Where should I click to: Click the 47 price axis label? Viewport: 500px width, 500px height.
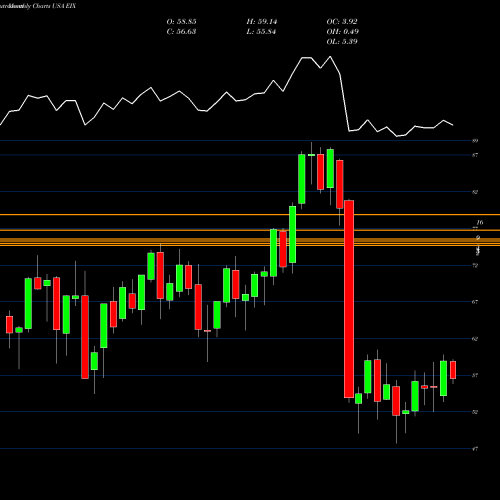[x=475, y=449]
